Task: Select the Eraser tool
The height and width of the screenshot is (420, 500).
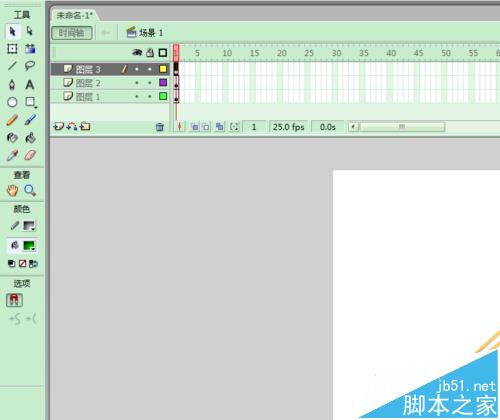Action: coord(30,155)
